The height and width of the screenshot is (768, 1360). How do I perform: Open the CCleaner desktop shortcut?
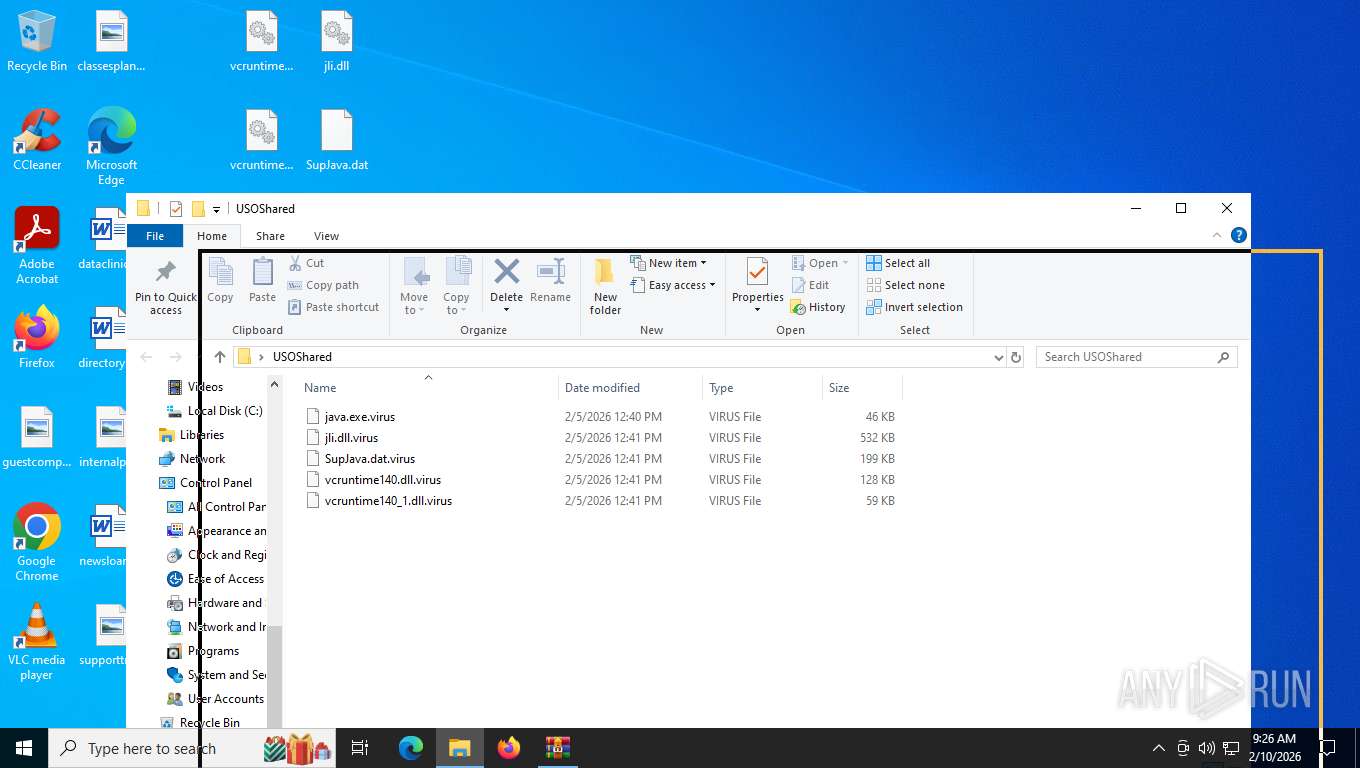(37, 140)
